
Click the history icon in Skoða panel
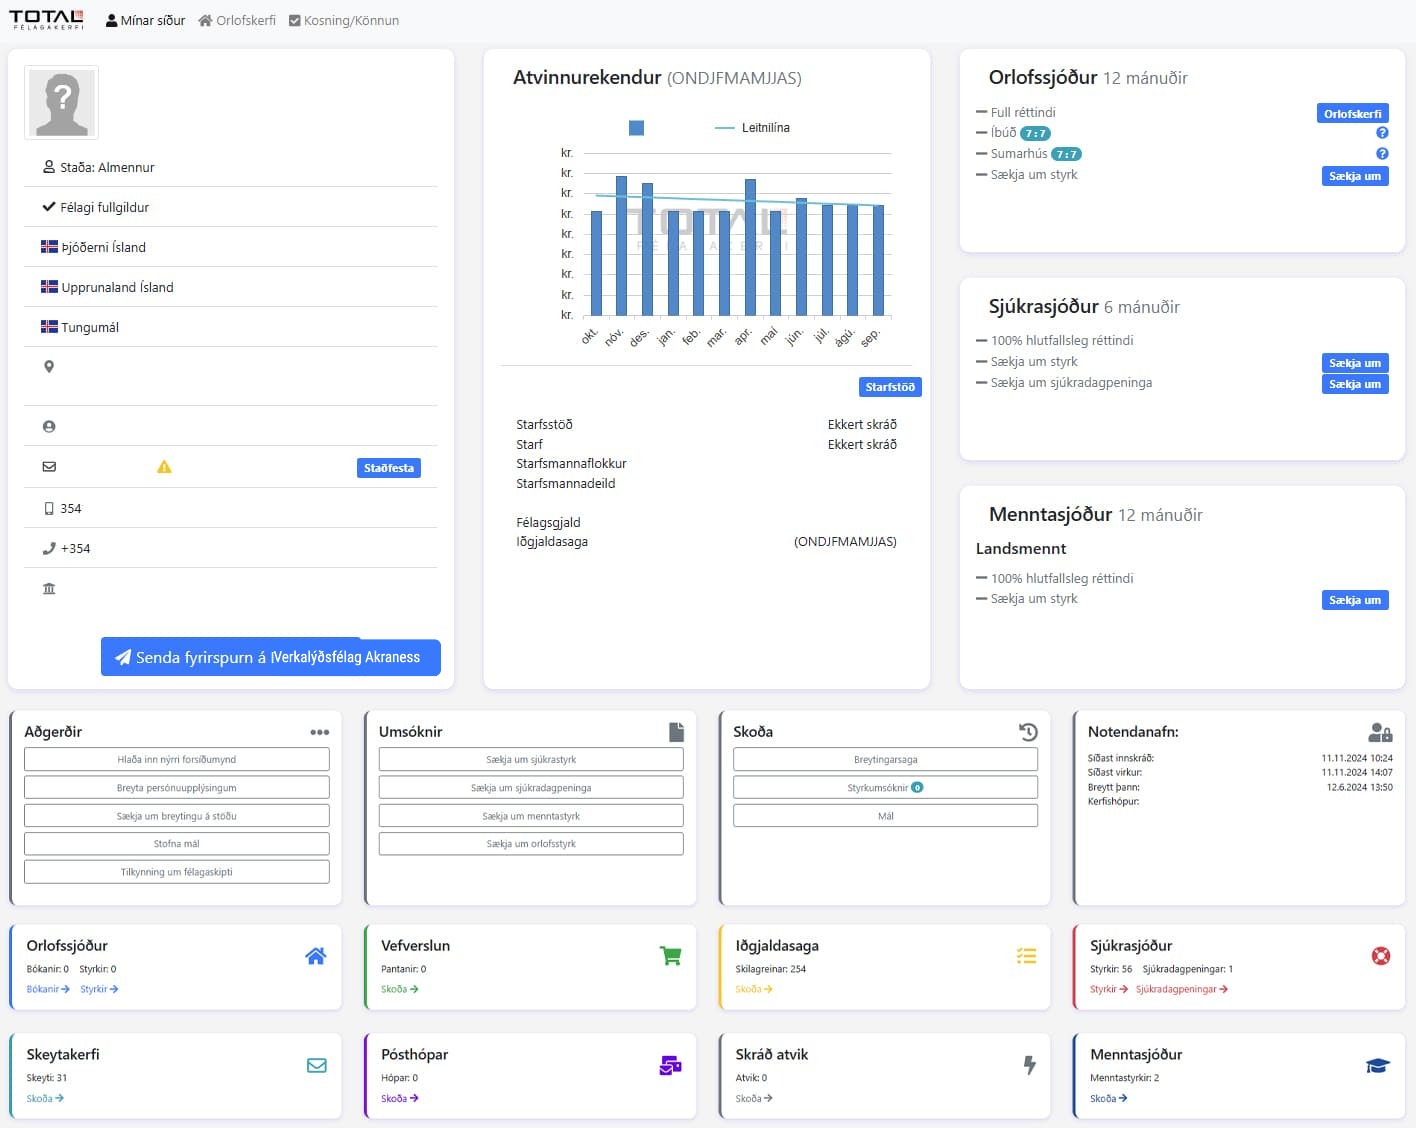click(x=1028, y=732)
